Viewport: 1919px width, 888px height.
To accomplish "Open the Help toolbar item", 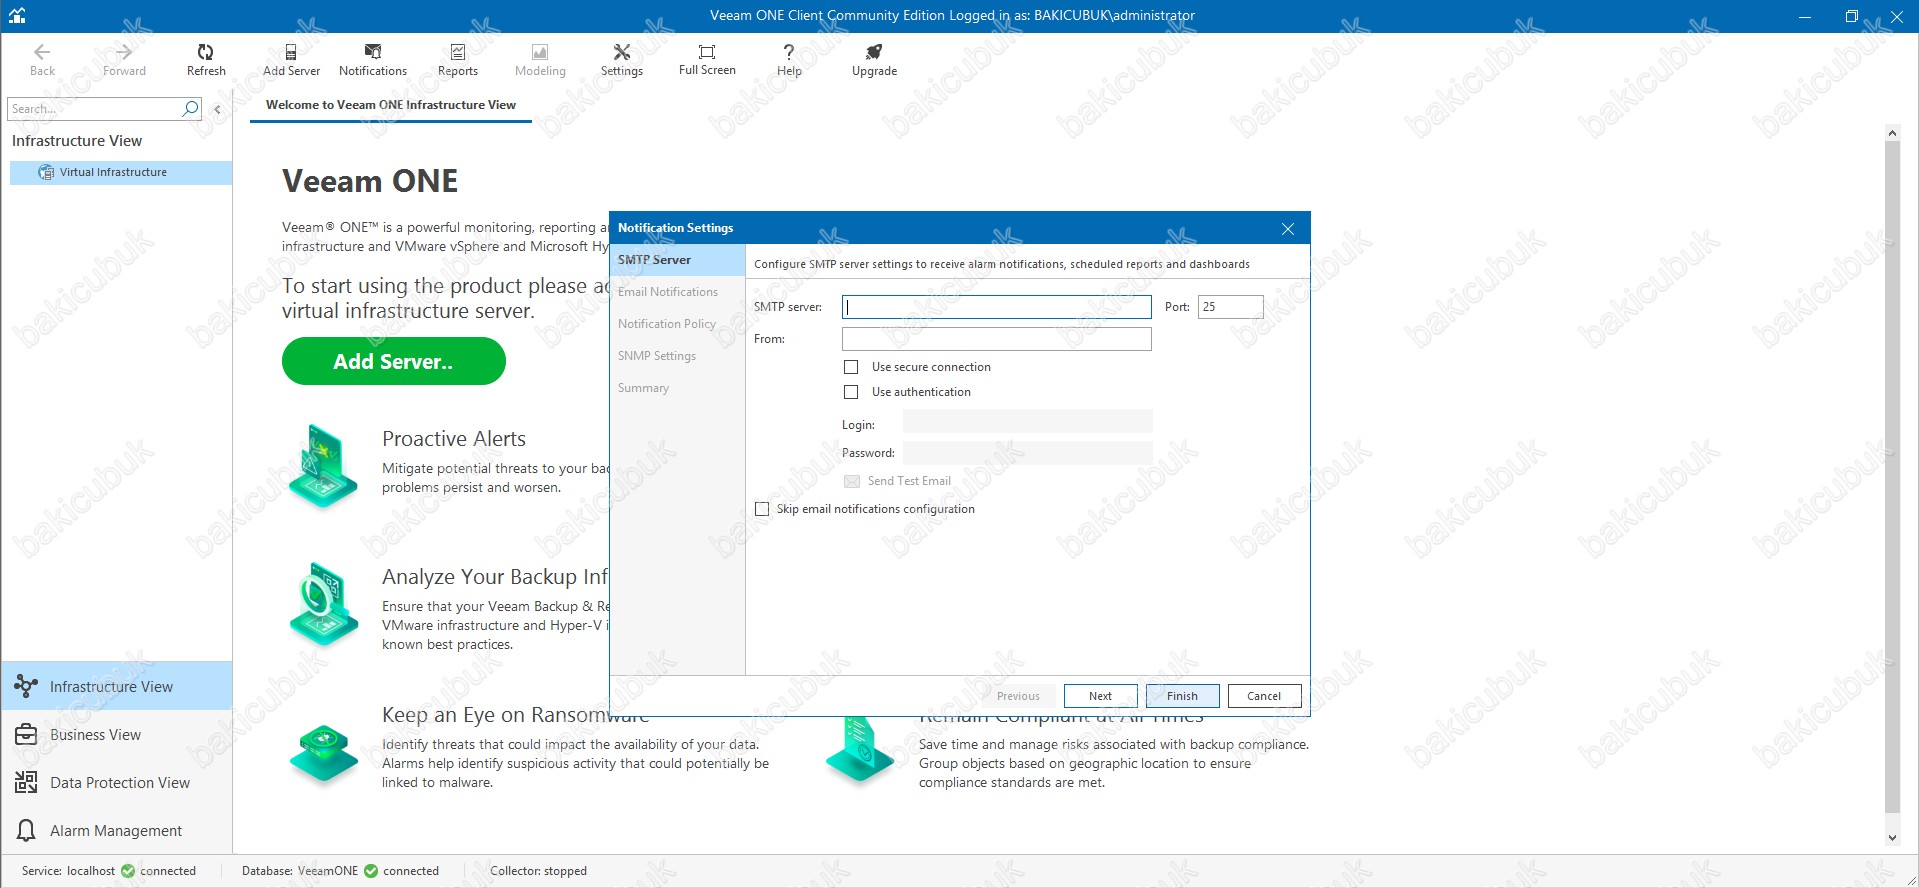I will pos(789,60).
